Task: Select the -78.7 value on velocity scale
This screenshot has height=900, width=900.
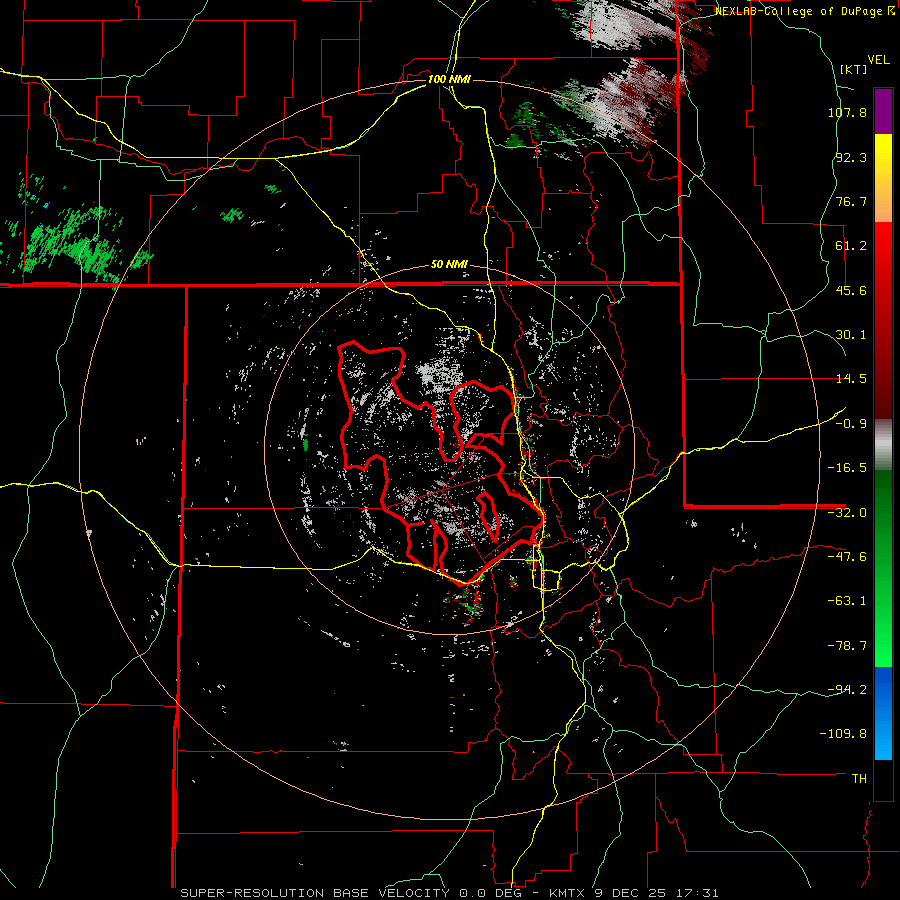Action: [x=847, y=646]
